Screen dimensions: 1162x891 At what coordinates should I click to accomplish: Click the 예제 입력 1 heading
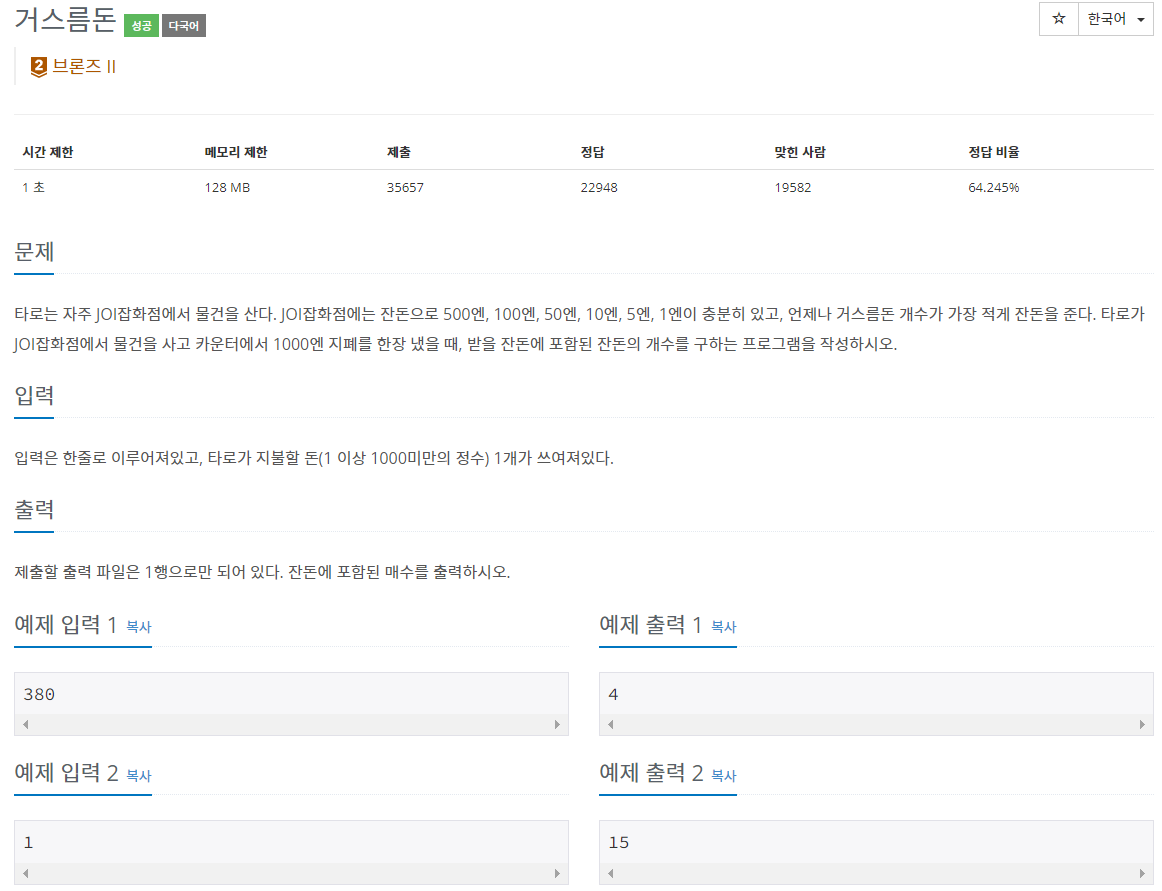(x=66, y=625)
